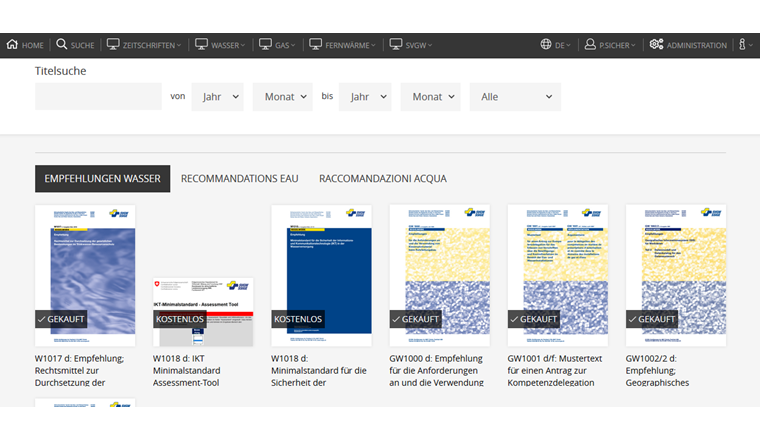Expand the Gas menu
This screenshot has height=440, width=760.
click(280, 45)
